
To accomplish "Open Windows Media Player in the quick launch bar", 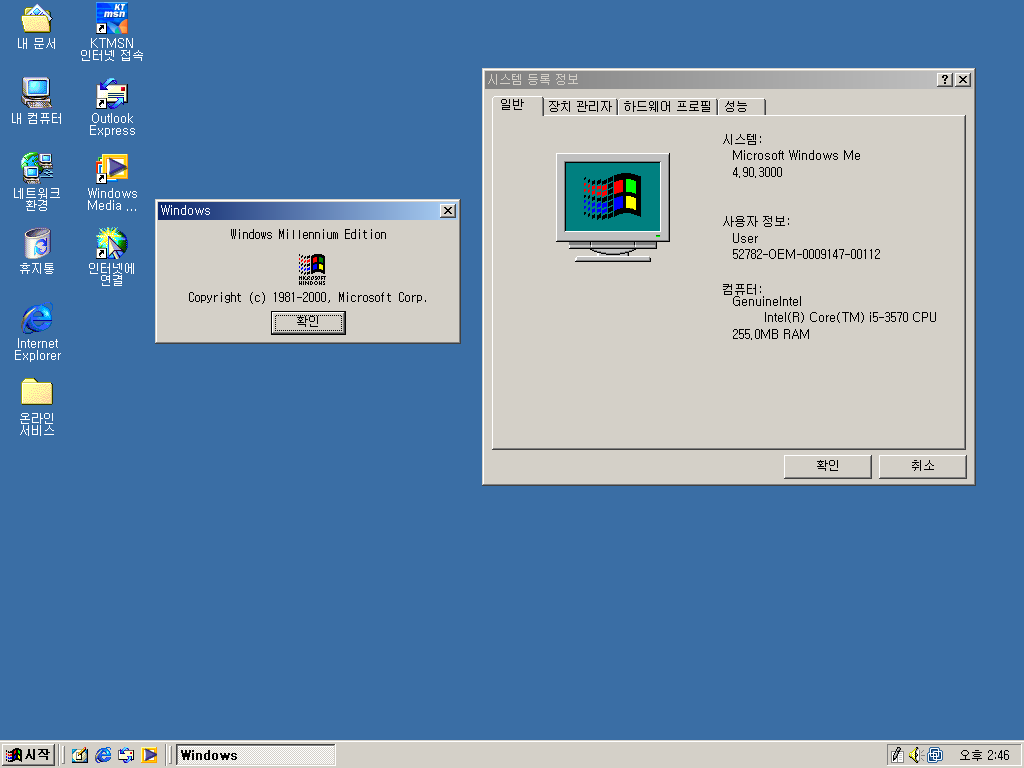I will click(150, 755).
